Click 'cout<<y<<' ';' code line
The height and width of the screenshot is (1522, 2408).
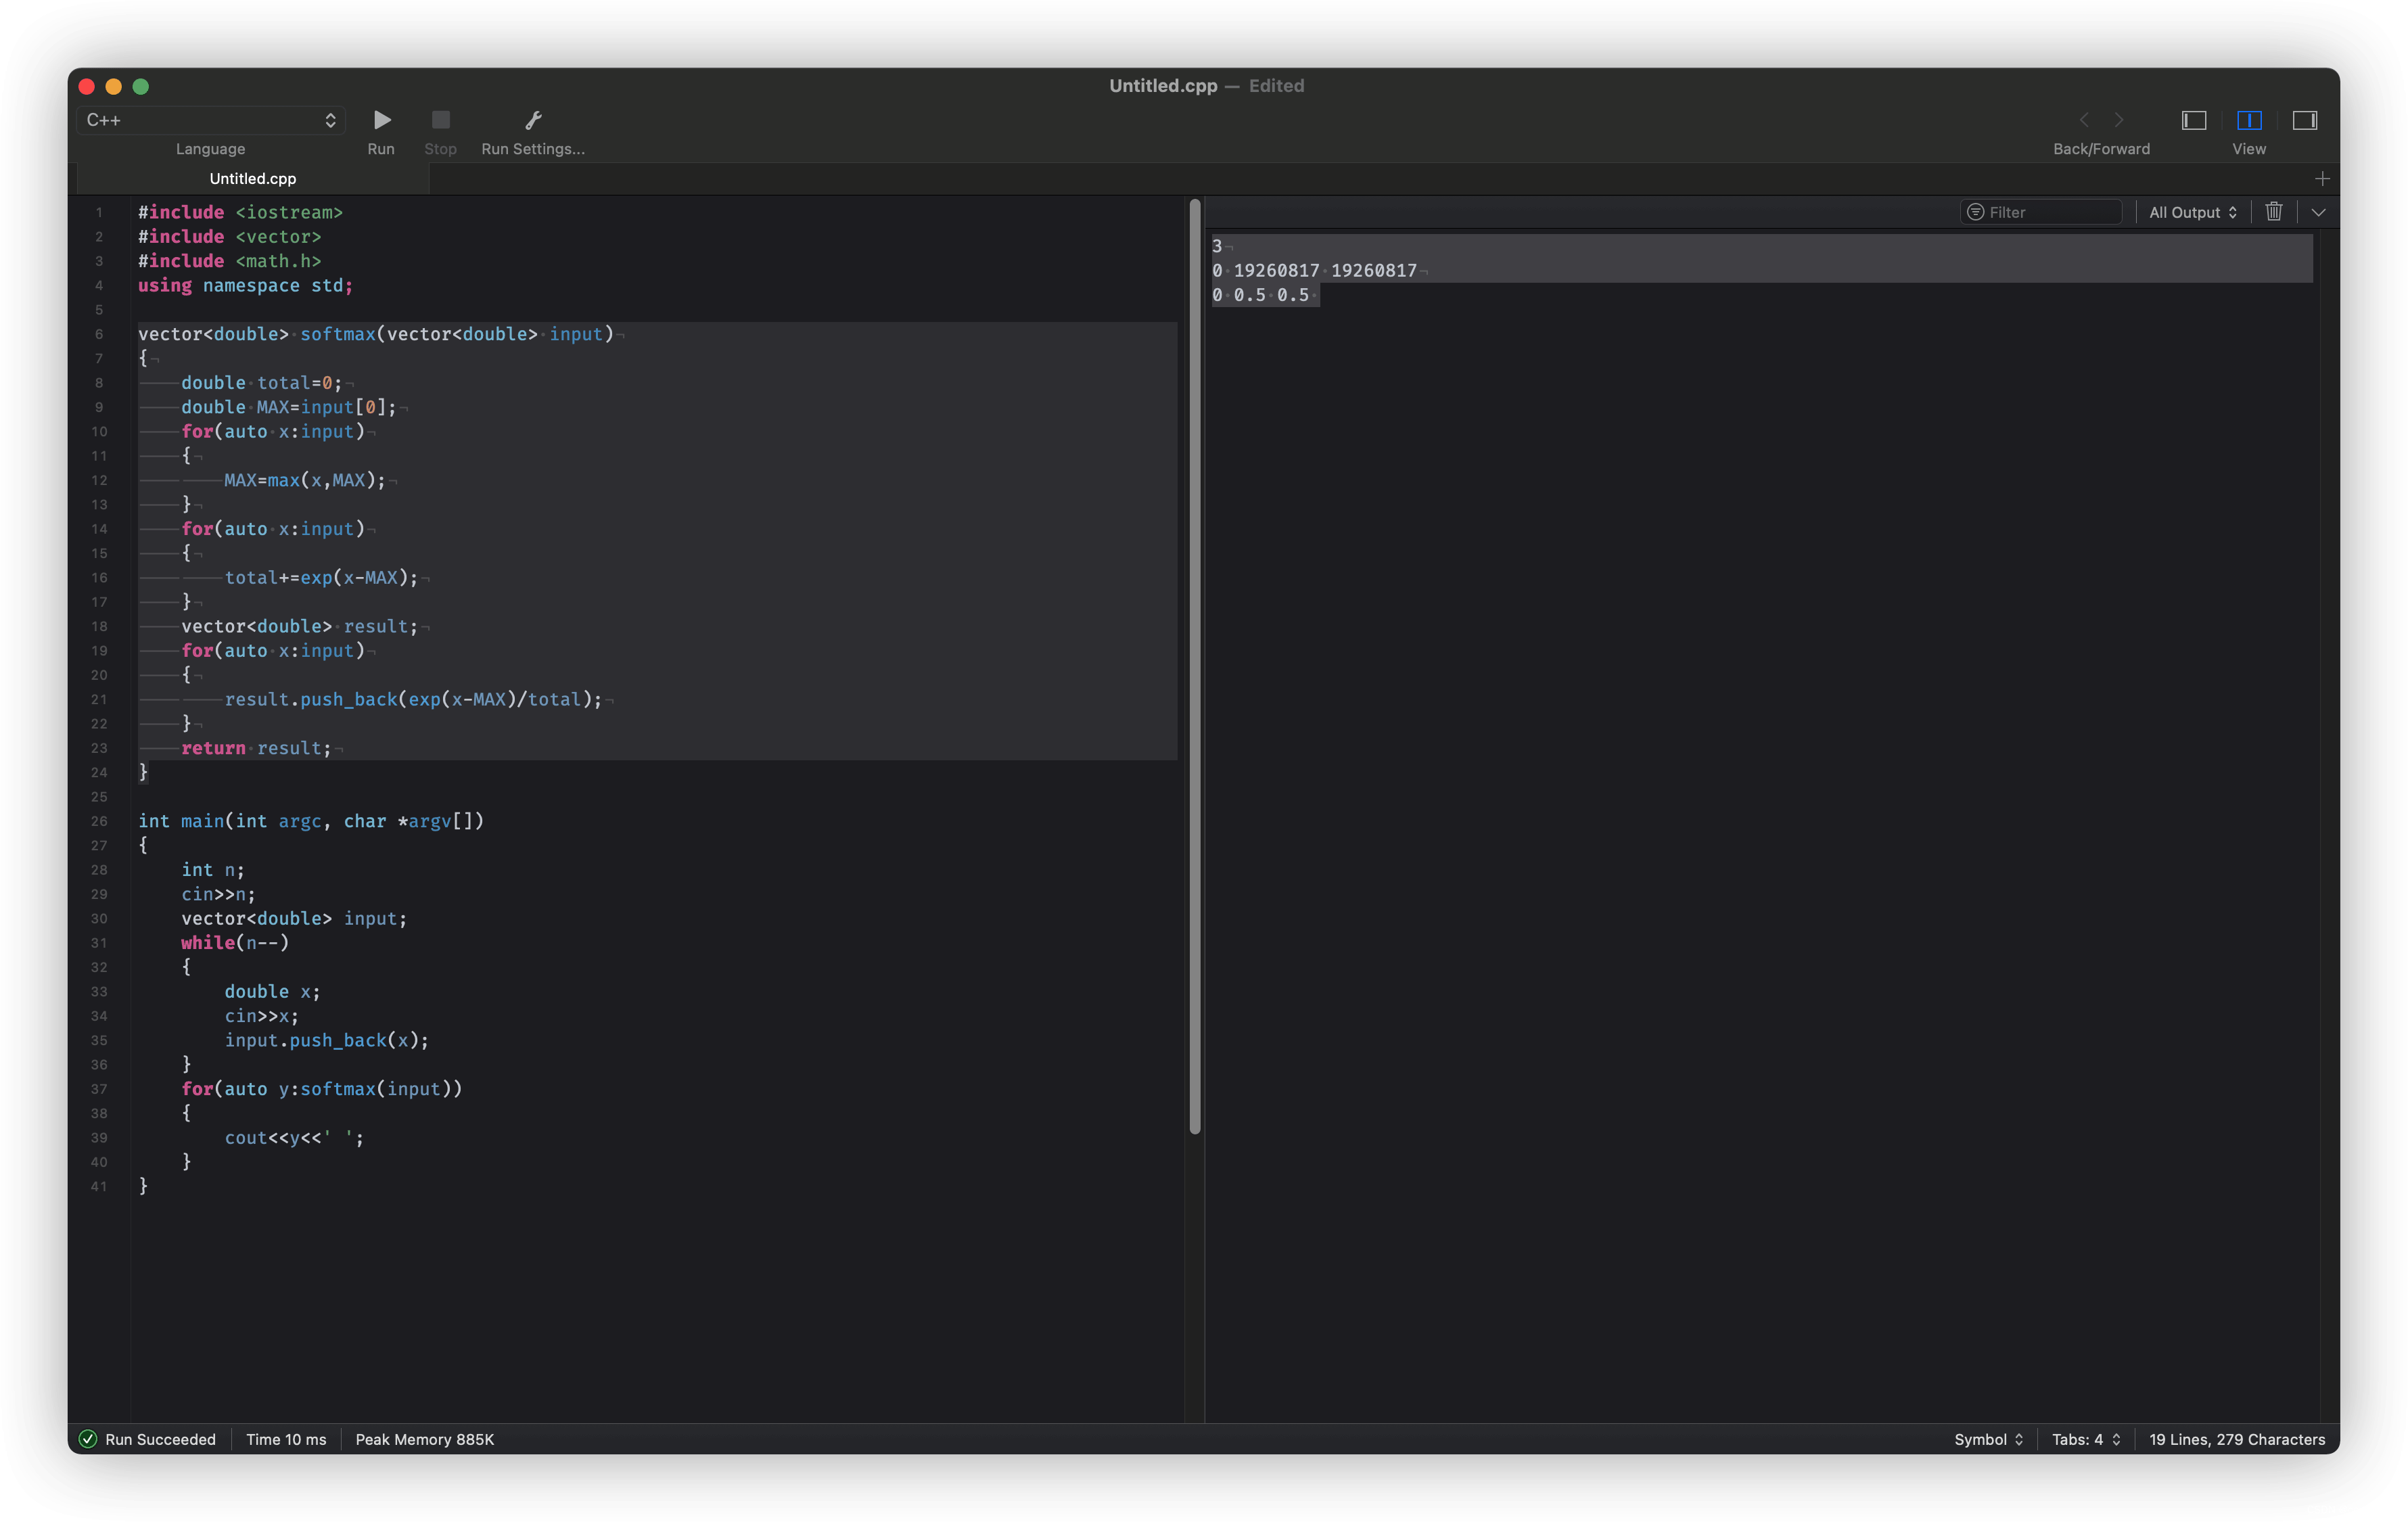(x=294, y=1137)
